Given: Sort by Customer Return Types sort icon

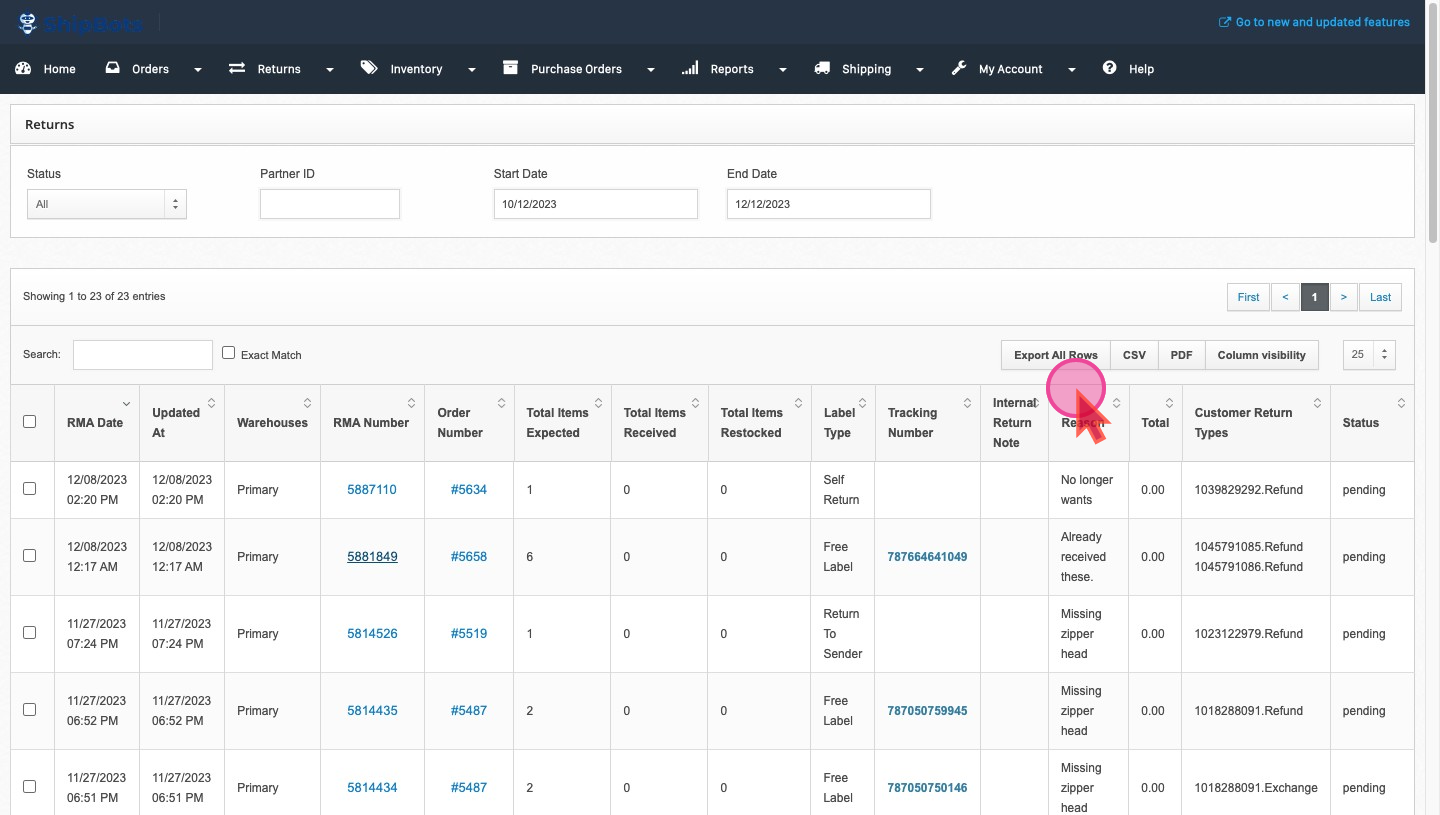Looking at the screenshot, I should pos(1318,403).
